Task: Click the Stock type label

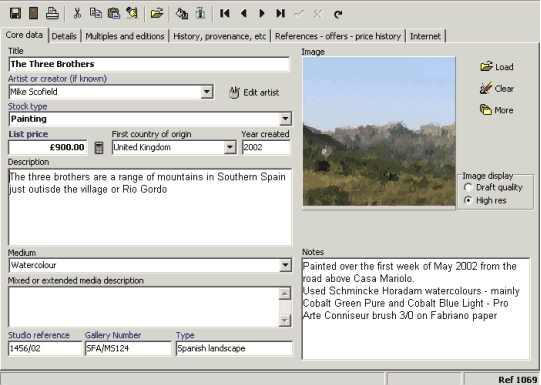Action: click(x=28, y=107)
